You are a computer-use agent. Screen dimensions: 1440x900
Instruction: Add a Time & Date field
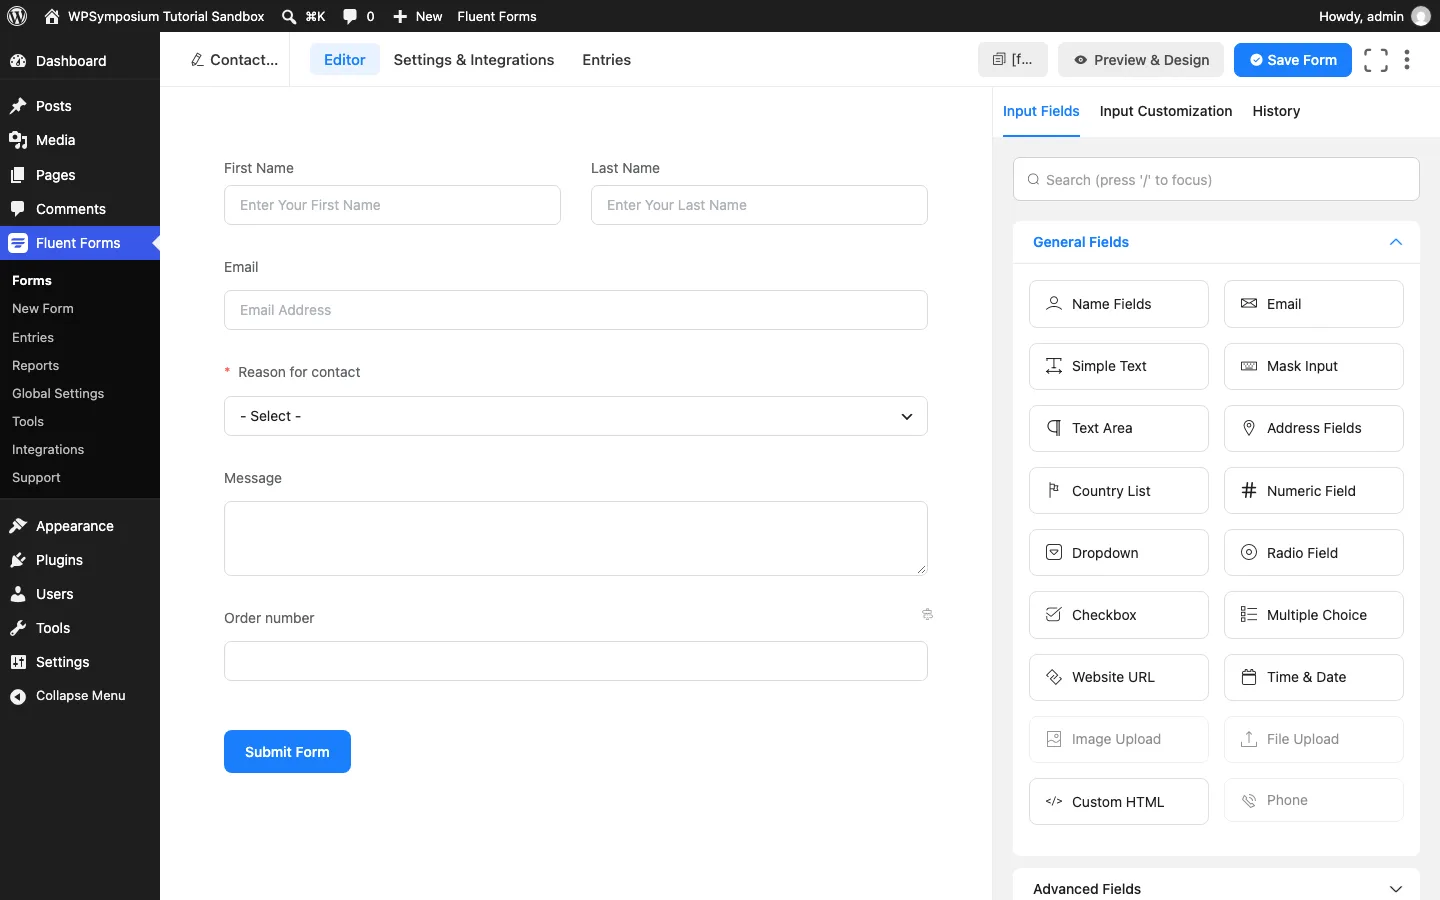click(x=1313, y=677)
